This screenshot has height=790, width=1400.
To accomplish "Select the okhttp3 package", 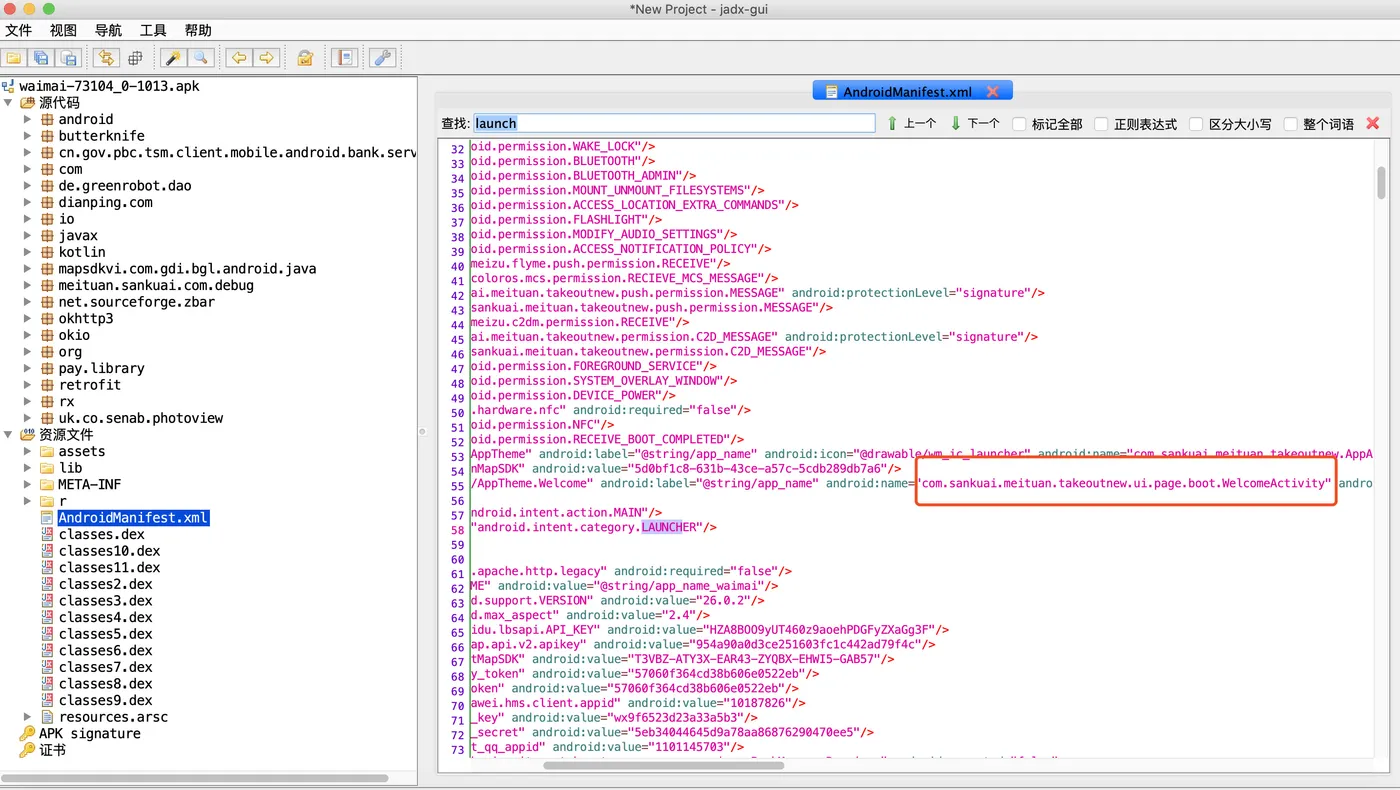I will [85, 318].
